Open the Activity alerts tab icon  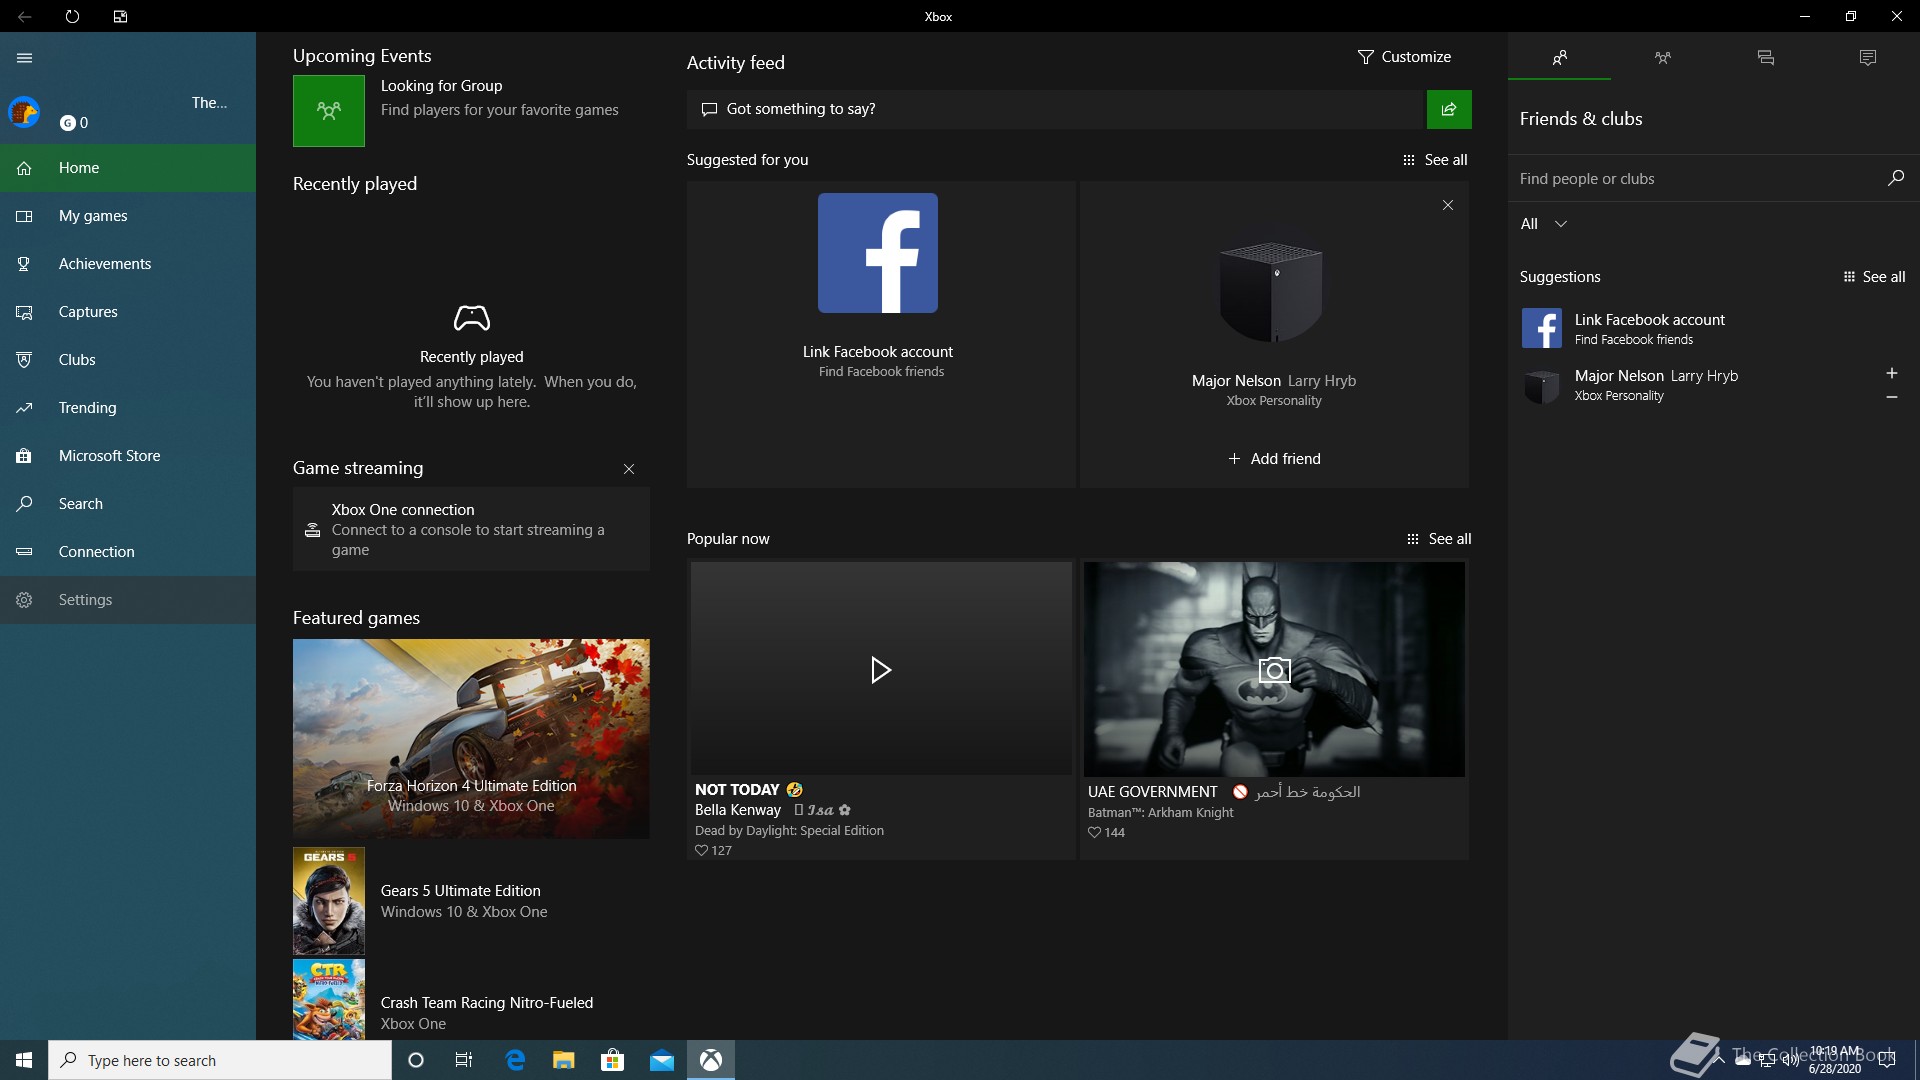tap(1867, 58)
